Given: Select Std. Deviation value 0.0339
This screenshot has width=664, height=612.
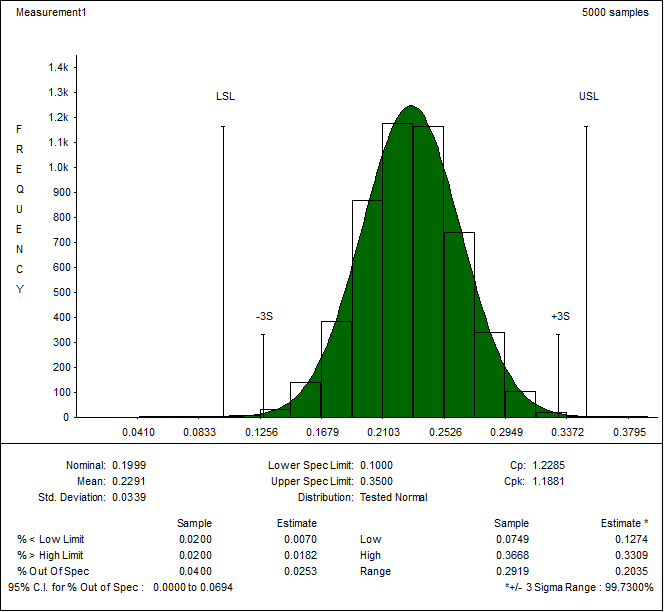Looking at the screenshot, I should pyautogui.click(x=129, y=497).
